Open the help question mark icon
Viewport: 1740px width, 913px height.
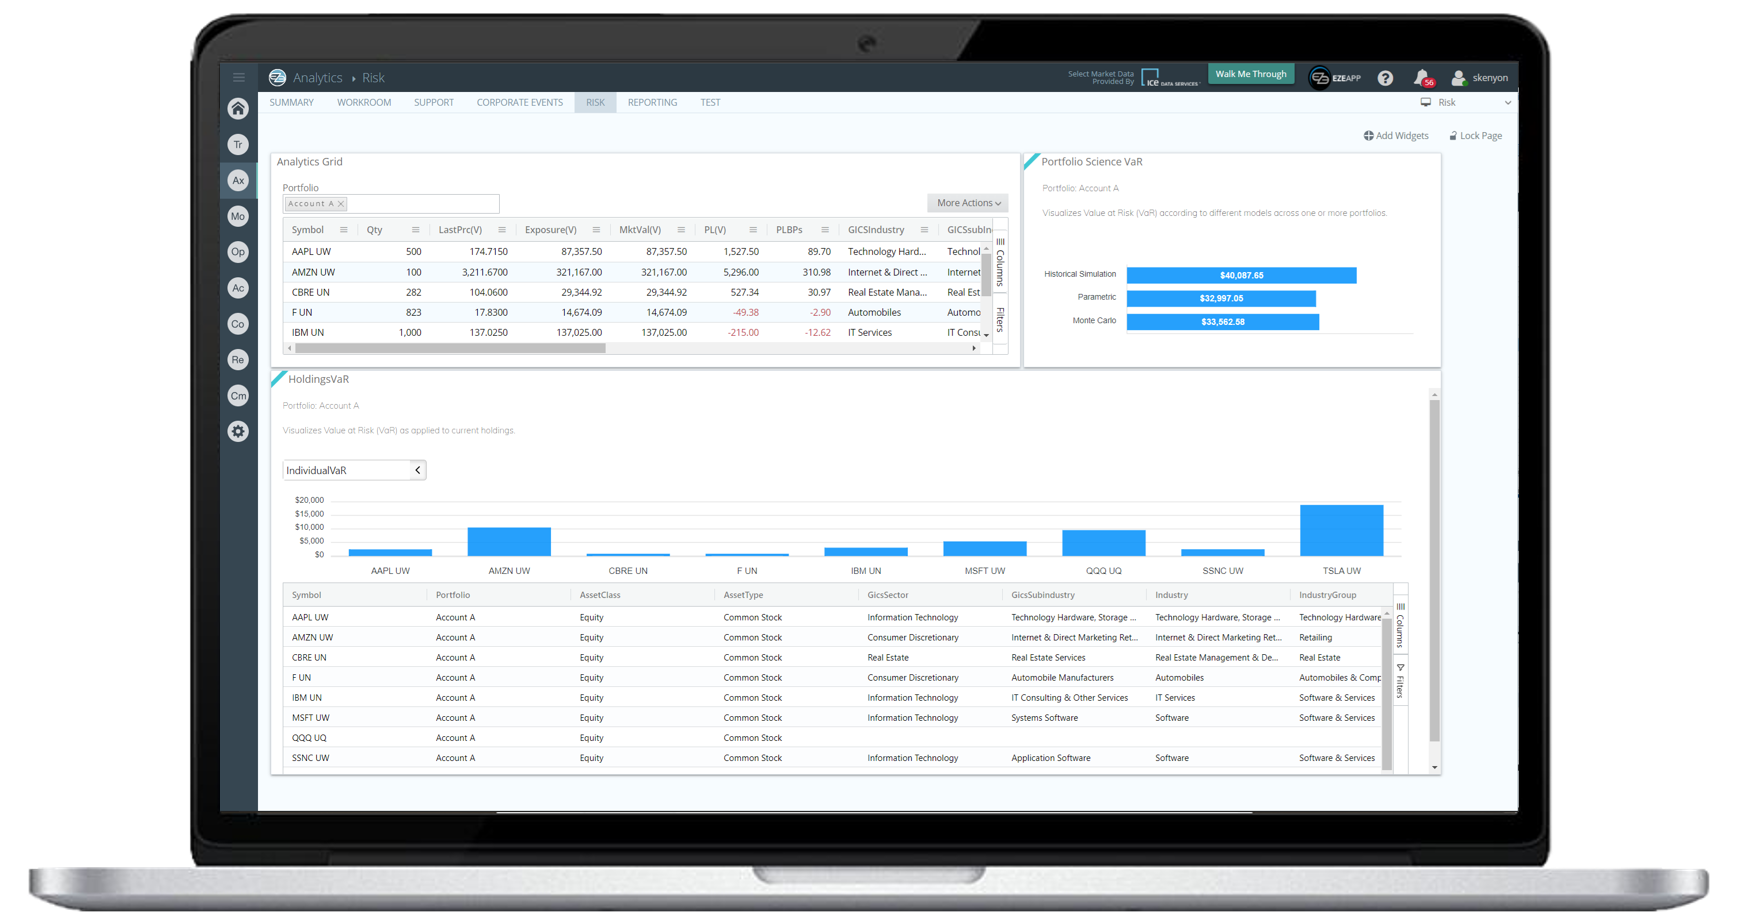pos(1385,78)
